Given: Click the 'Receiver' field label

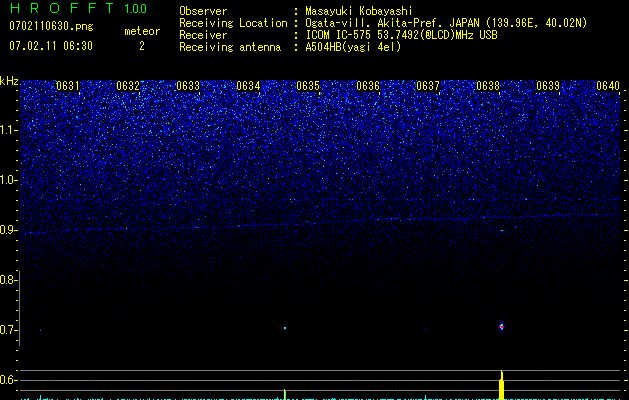Looking at the screenshot, I should 203,35.
